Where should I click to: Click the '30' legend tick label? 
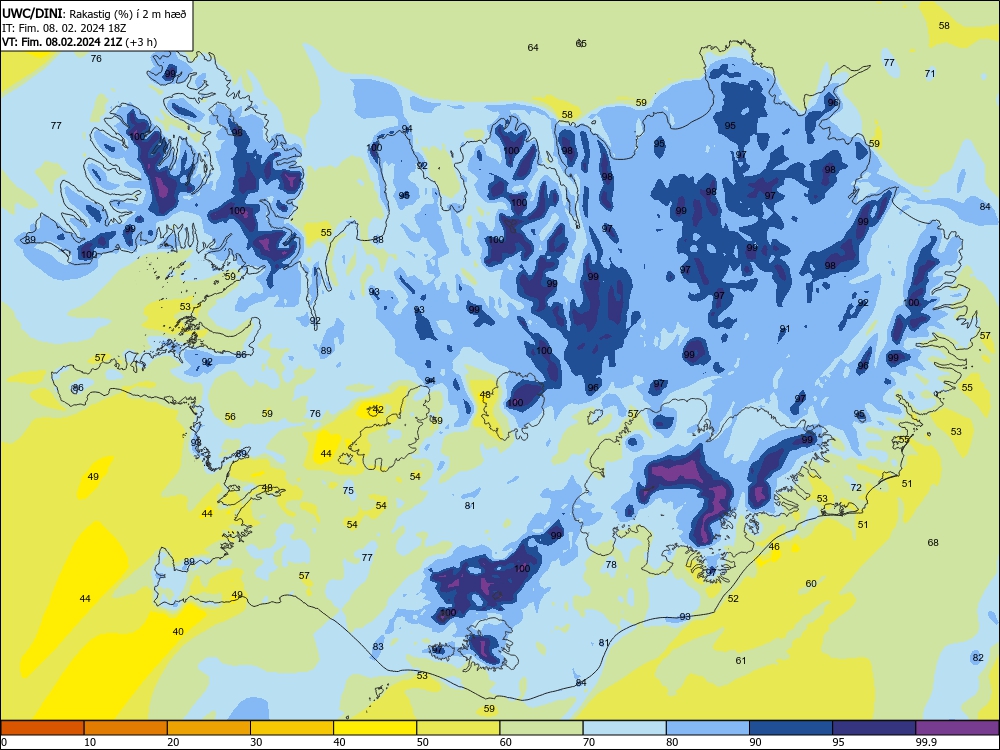click(256, 742)
